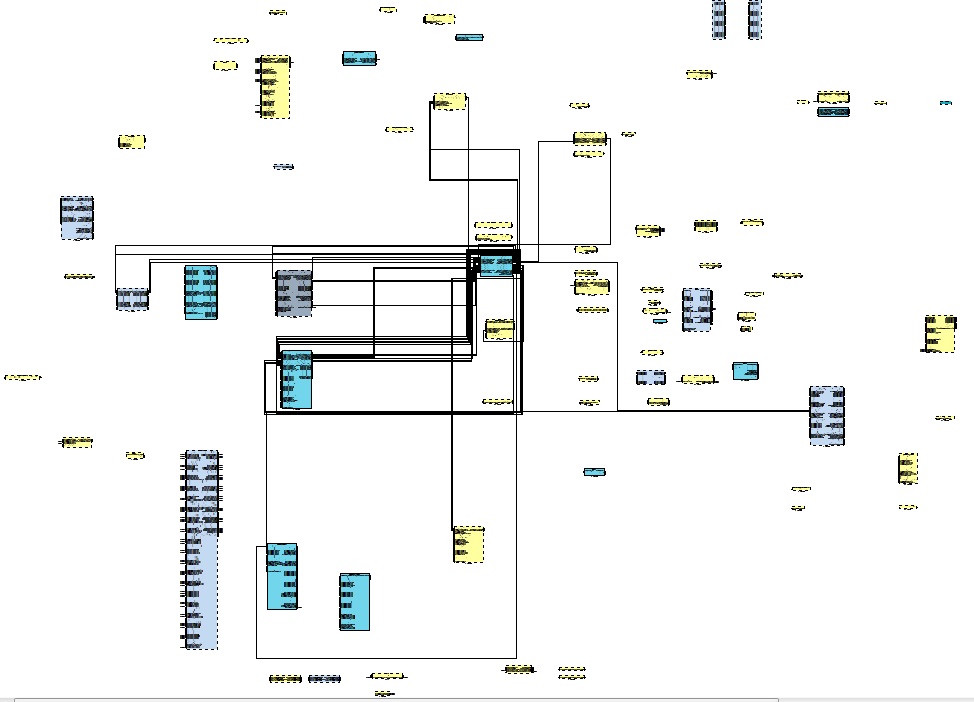Select the gray node block in the diagram
Viewport: 974px width, 702px height.
click(x=293, y=293)
